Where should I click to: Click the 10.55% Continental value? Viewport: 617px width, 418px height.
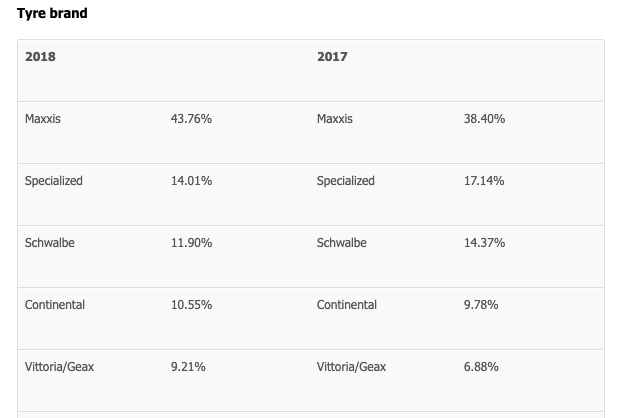(x=191, y=305)
